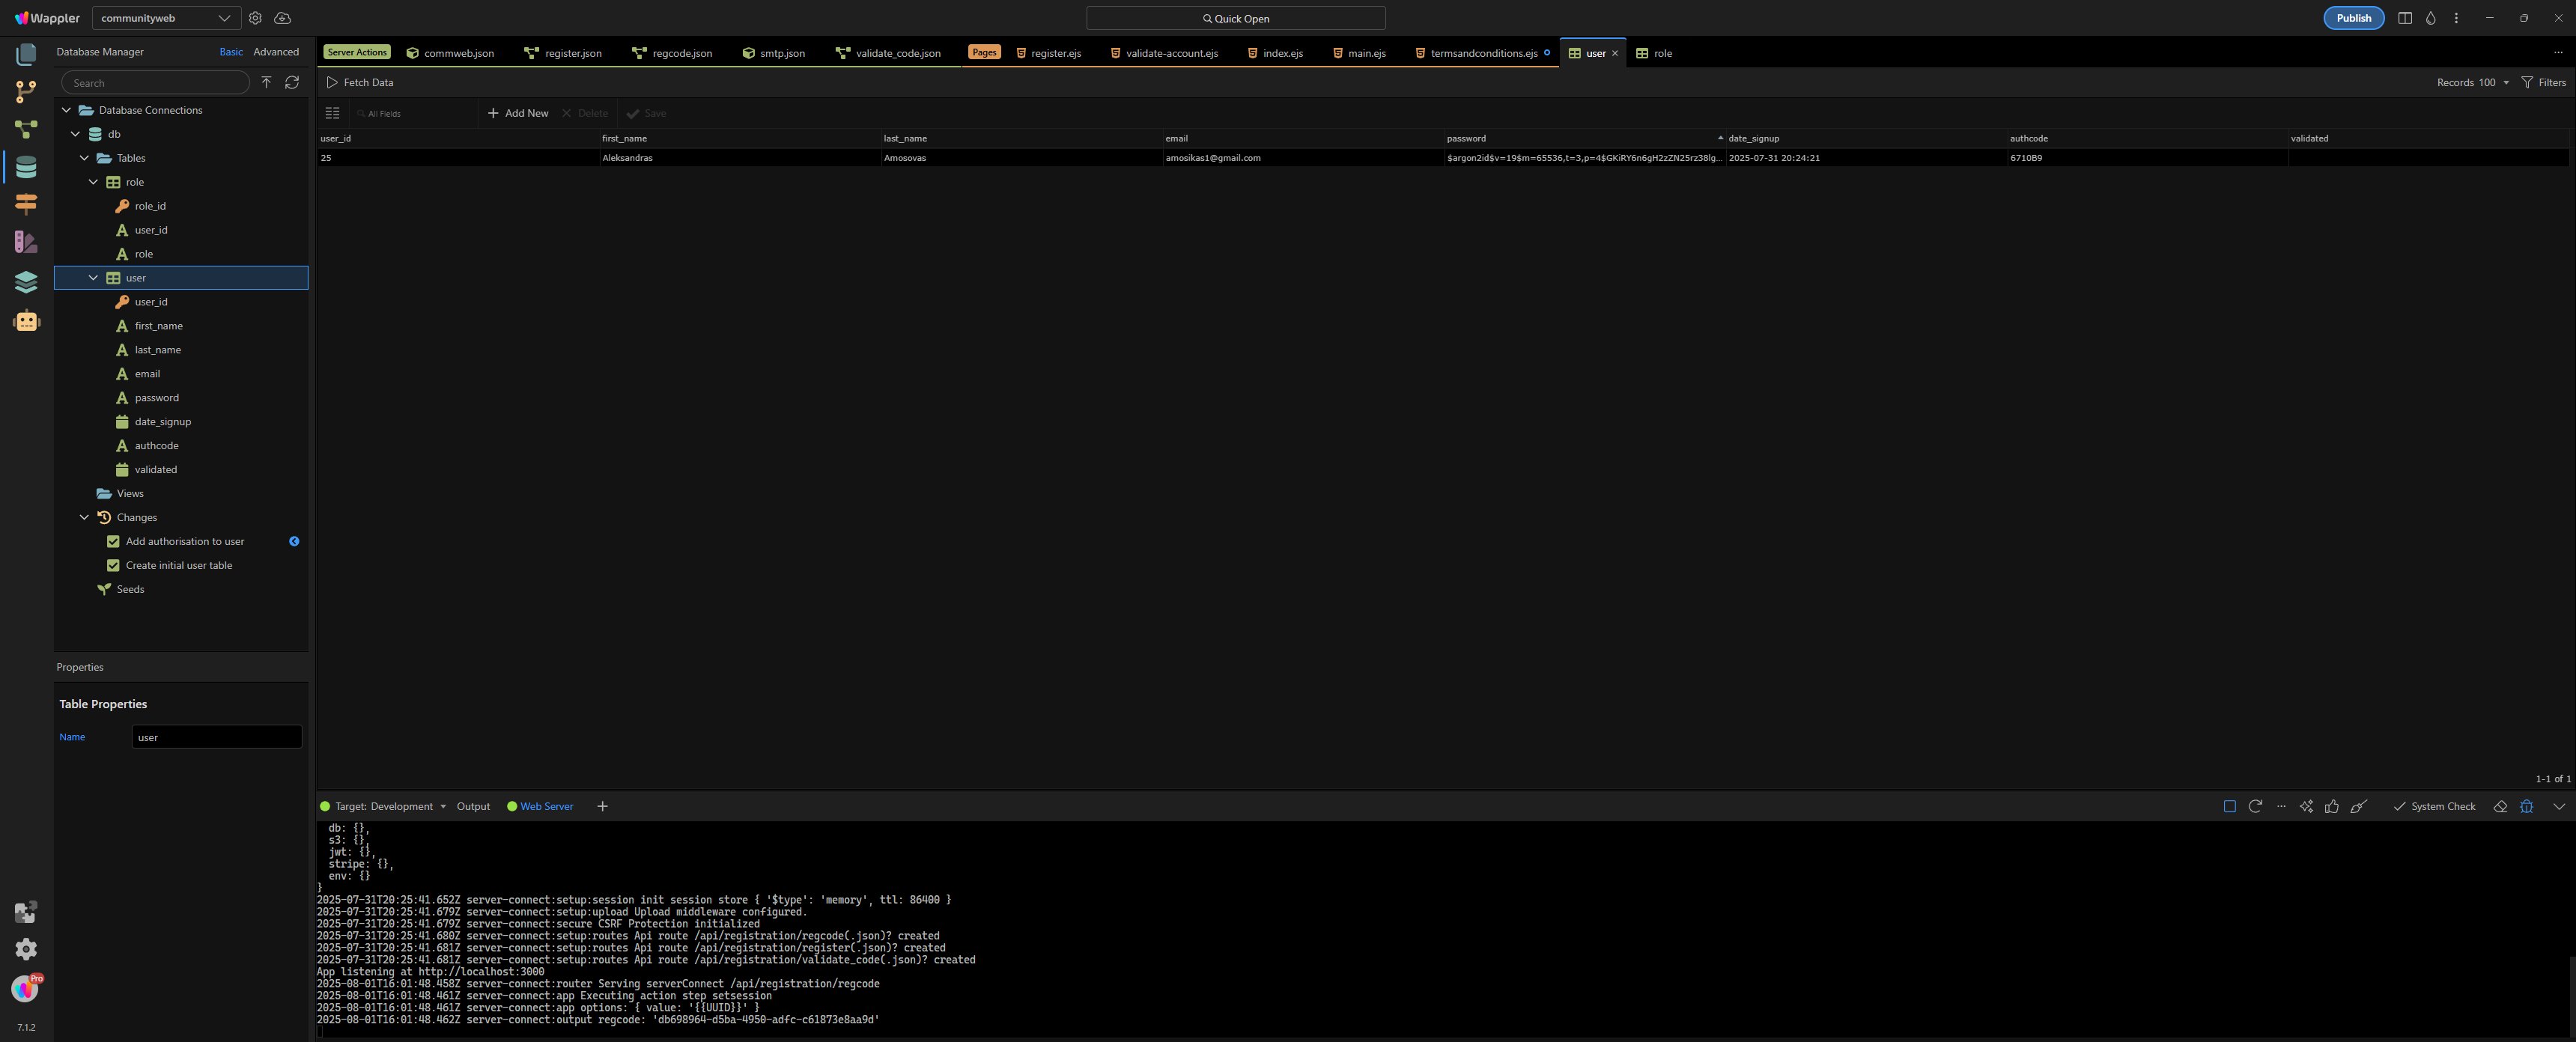Close the user table tab
Screen dimensions: 2576x1042
pyautogui.click(x=1615, y=53)
